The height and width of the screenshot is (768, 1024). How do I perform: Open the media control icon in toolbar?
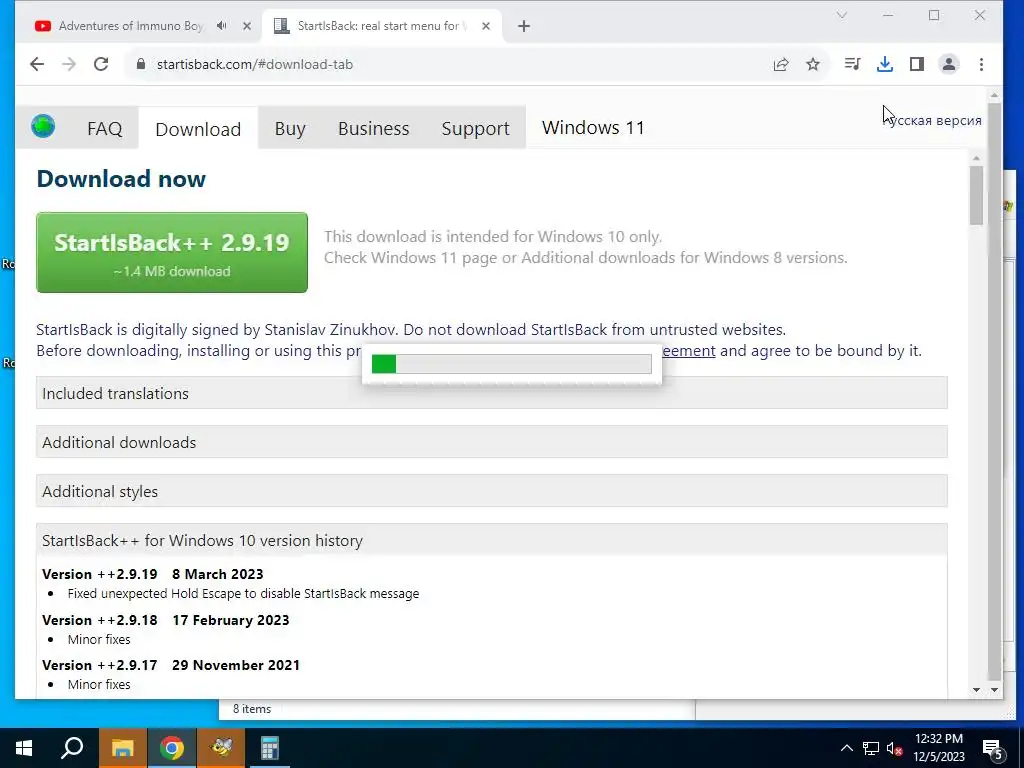tap(852, 64)
